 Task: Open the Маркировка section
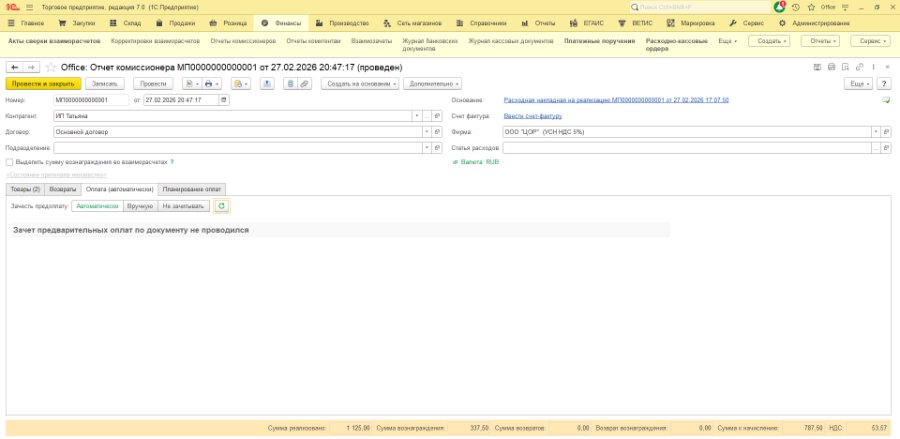coord(691,23)
